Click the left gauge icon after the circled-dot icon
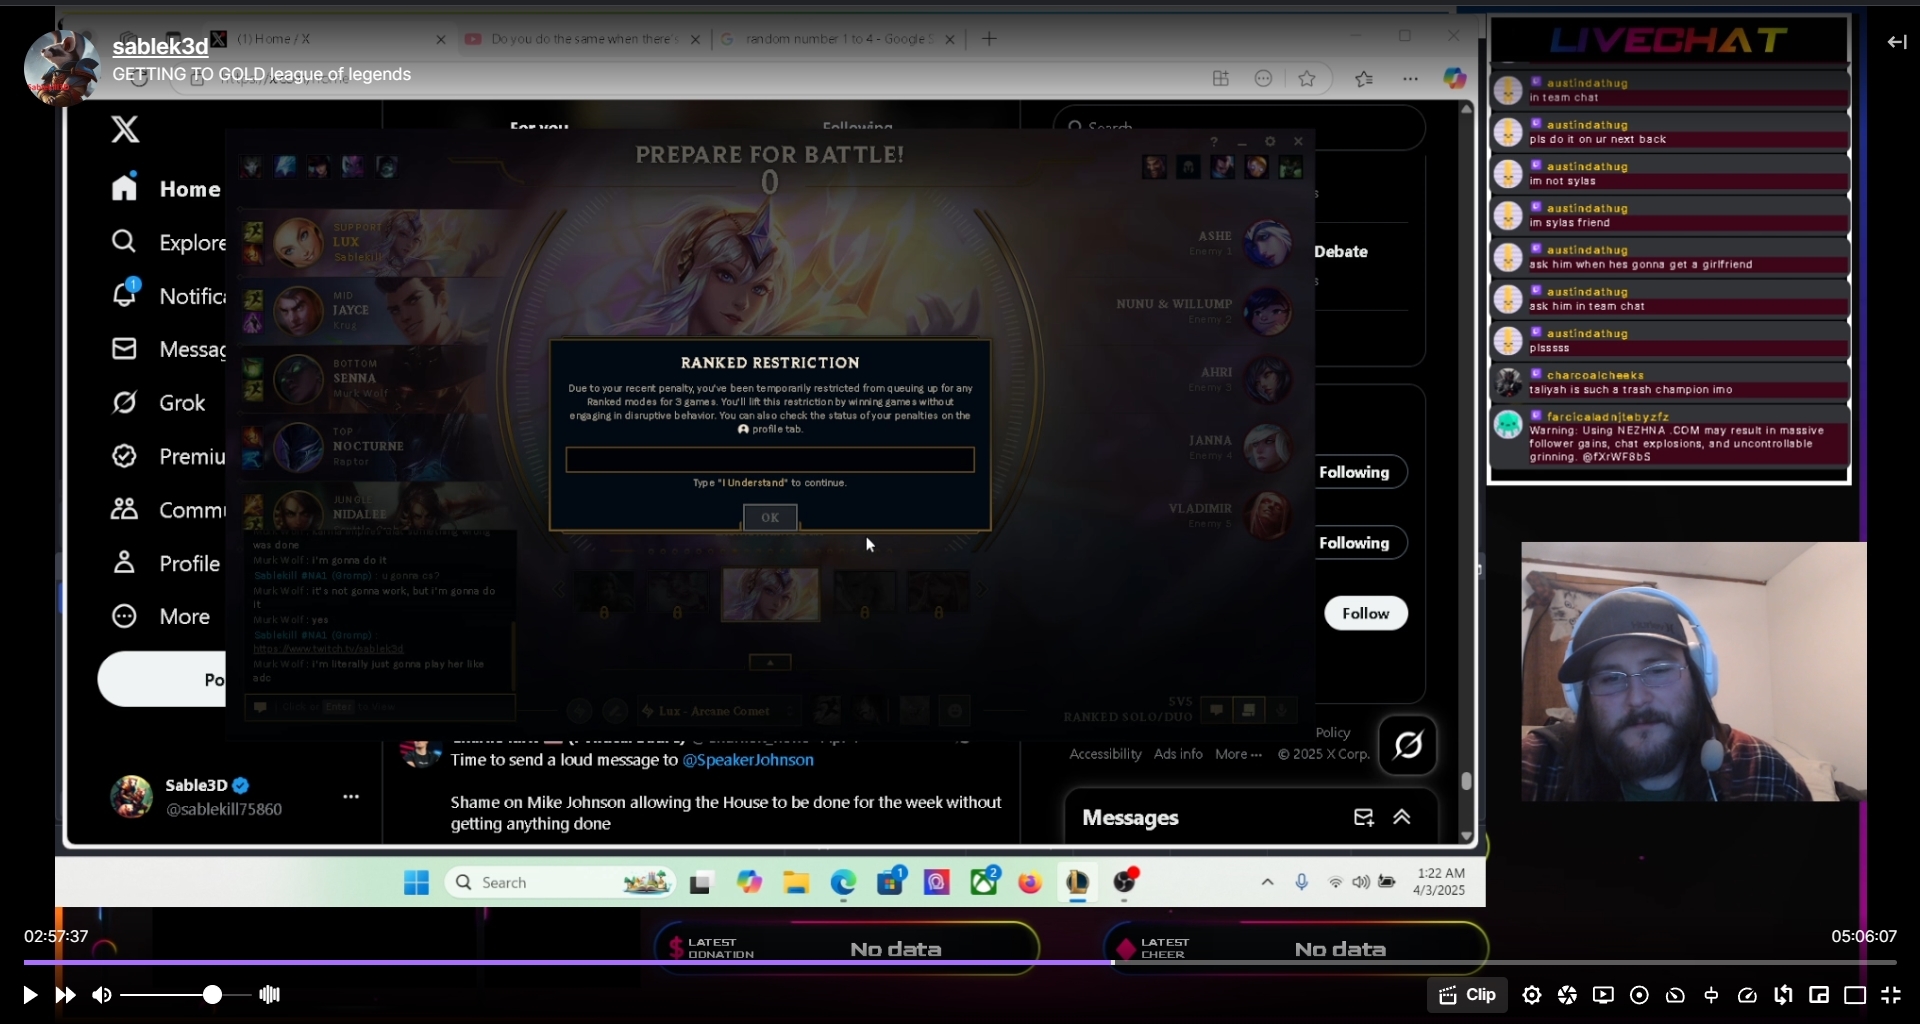The width and height of the screenshot is (1920, 1024). [1675, 995]
